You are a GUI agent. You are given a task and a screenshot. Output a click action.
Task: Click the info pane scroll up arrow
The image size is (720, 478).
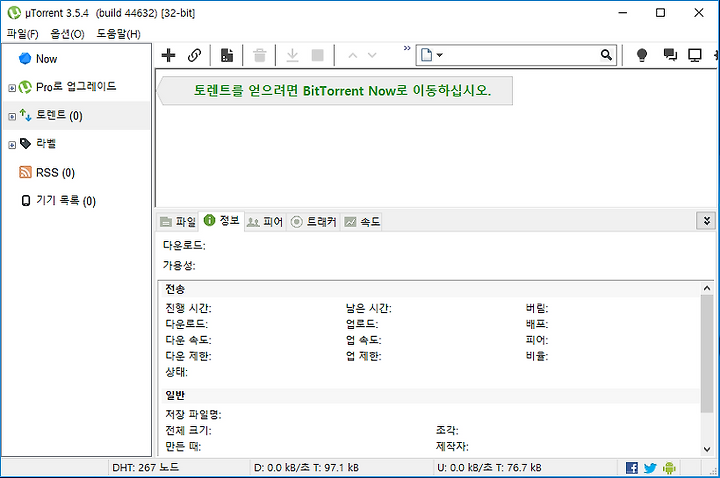(x=707, y=288)
